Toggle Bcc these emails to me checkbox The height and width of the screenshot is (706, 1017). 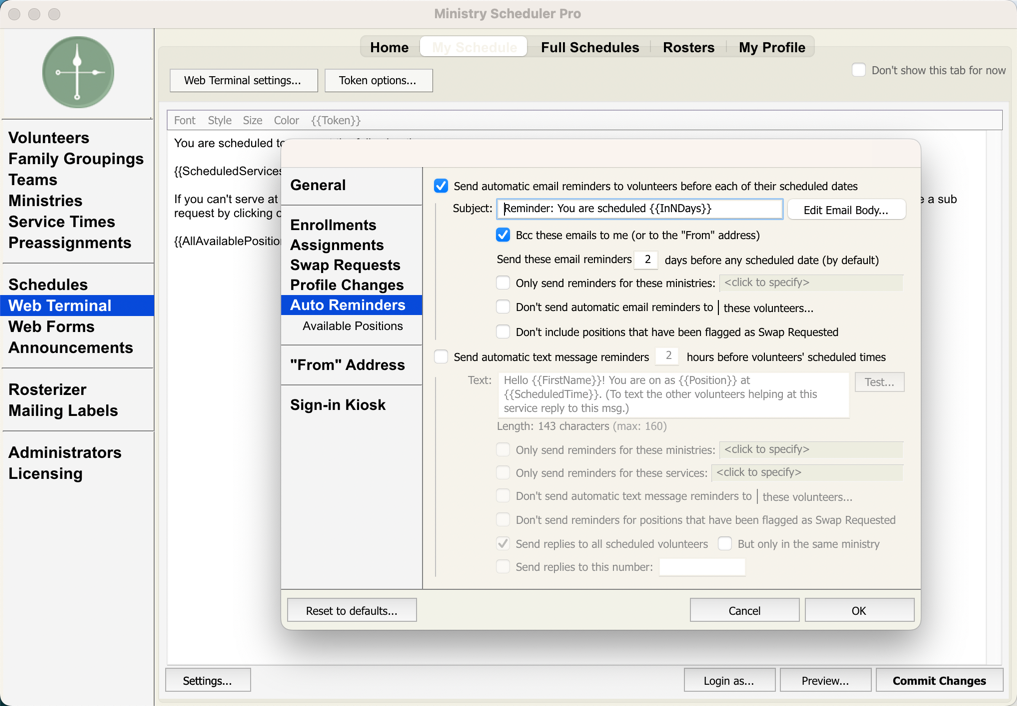[x=503, y=235]
